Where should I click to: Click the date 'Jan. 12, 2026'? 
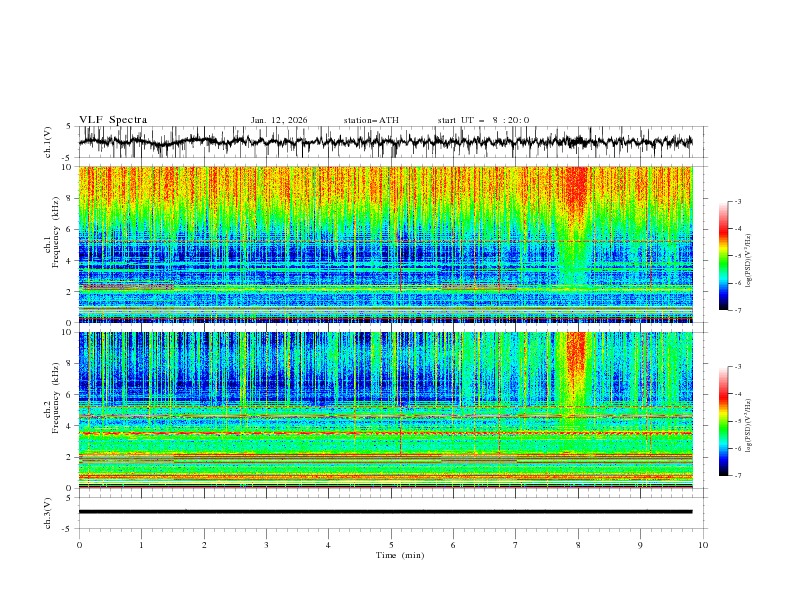tap(279, 120)
